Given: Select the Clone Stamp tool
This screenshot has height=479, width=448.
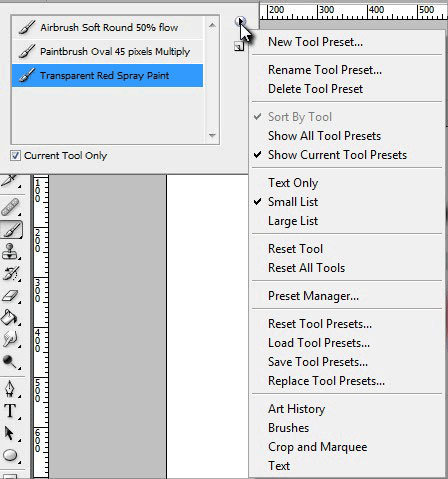Looking at the screenshot, I should click(x=10, y=252).
